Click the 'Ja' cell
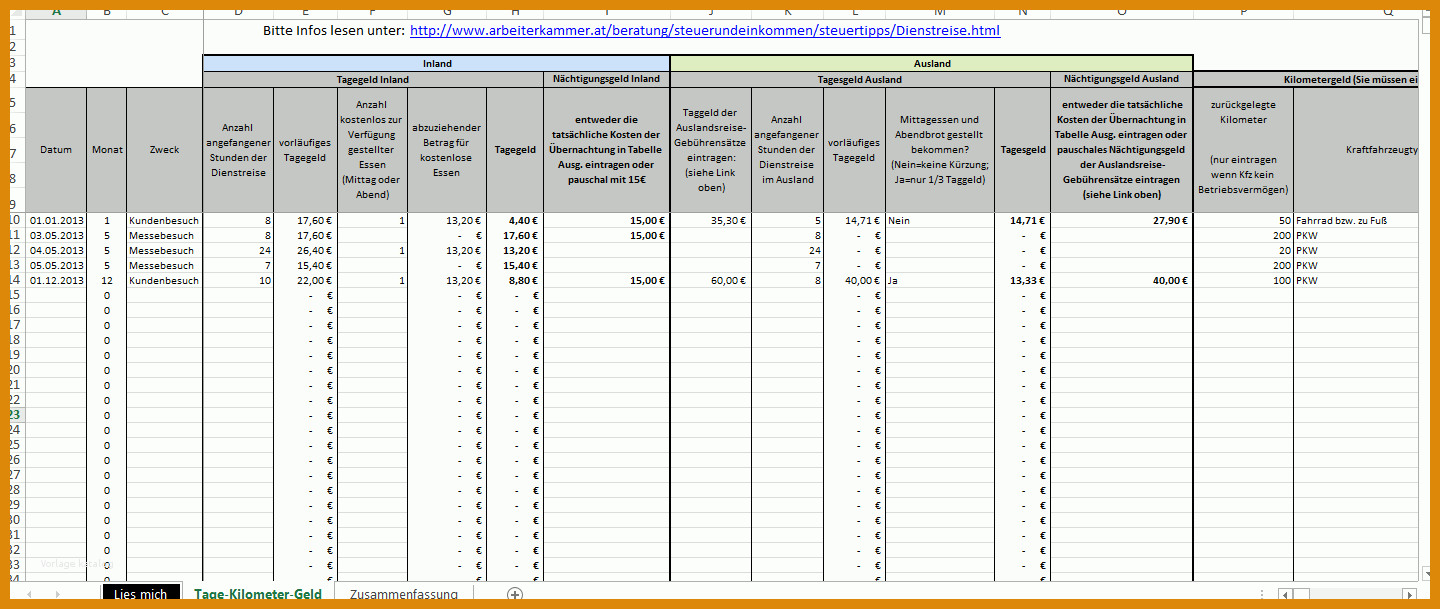Image resolution: width=1440 pixels, height=609 pixels. [940, 281]
